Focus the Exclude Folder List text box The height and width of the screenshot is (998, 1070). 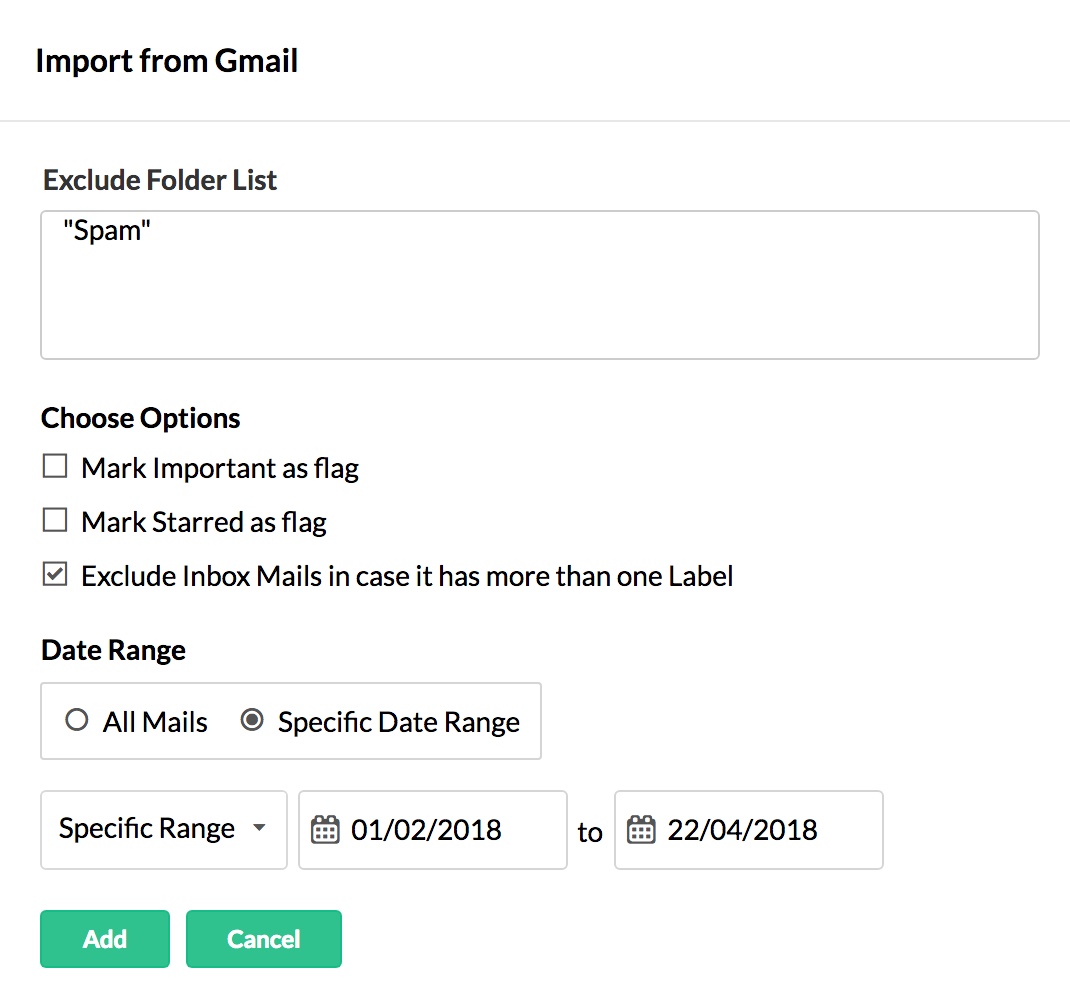(540, 300)
